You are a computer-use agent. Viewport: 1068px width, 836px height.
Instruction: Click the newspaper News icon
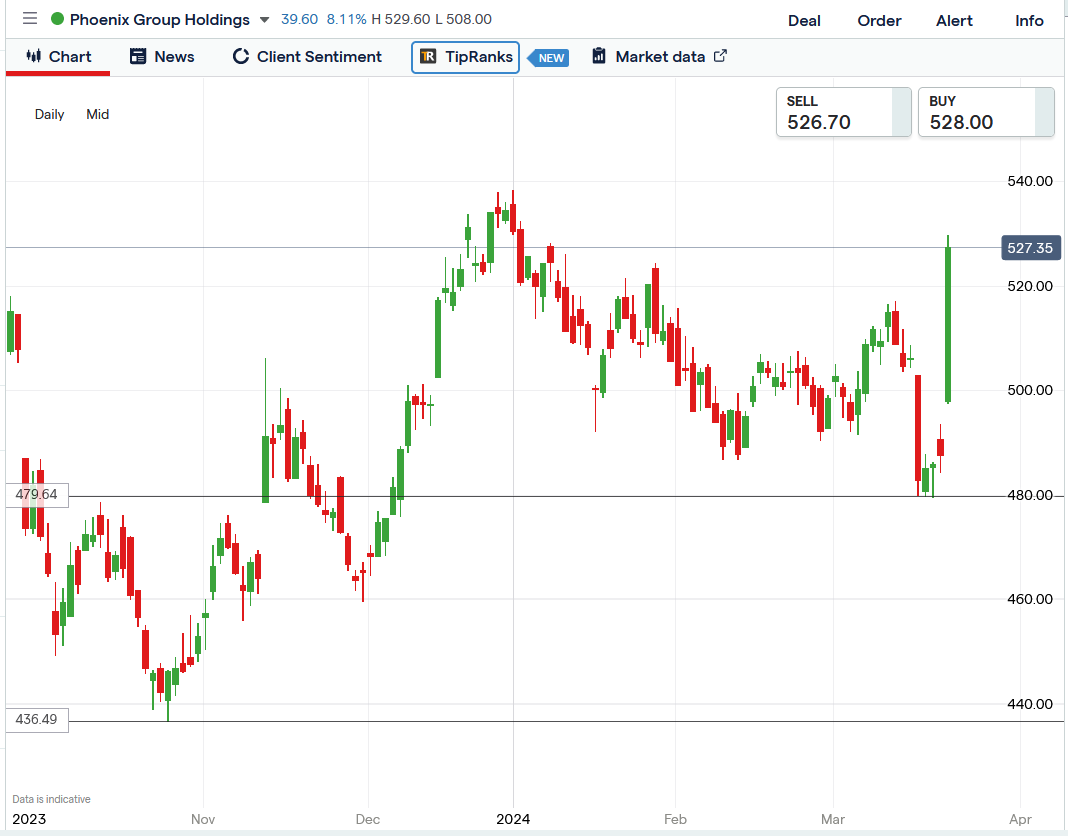[x=138, y=57]
